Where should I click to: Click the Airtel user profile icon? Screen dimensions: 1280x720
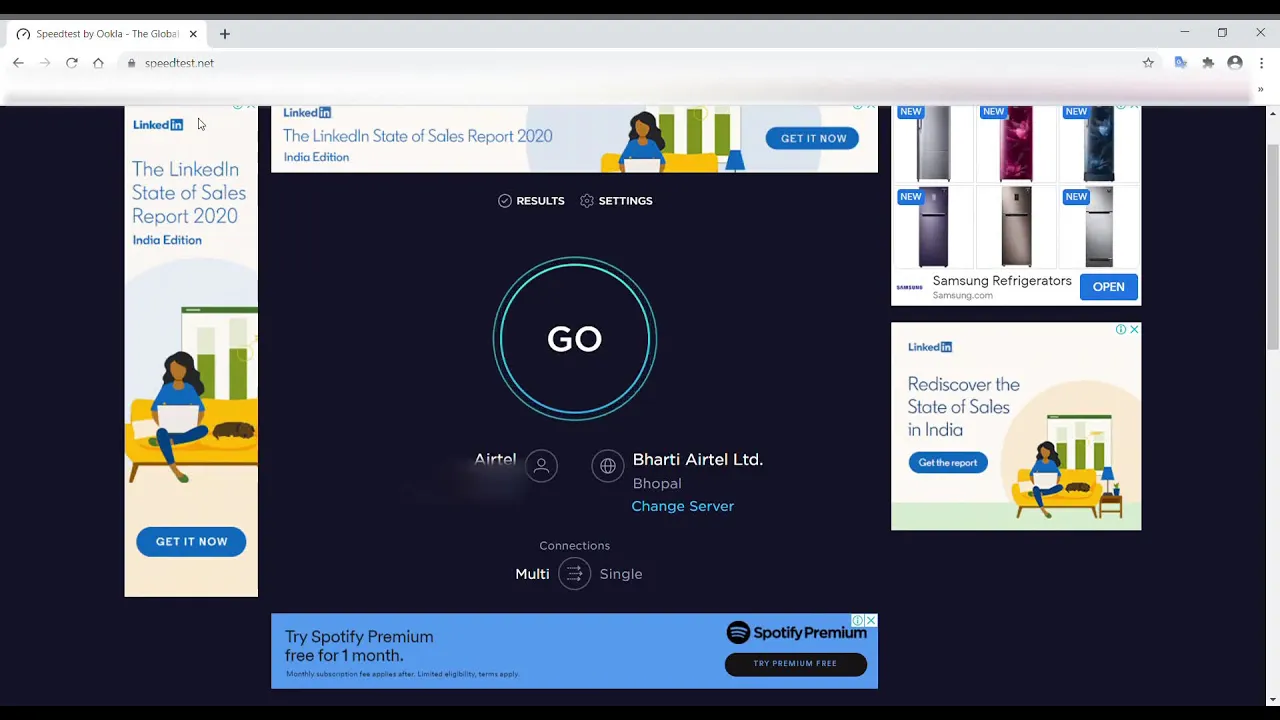coord(541,466)
